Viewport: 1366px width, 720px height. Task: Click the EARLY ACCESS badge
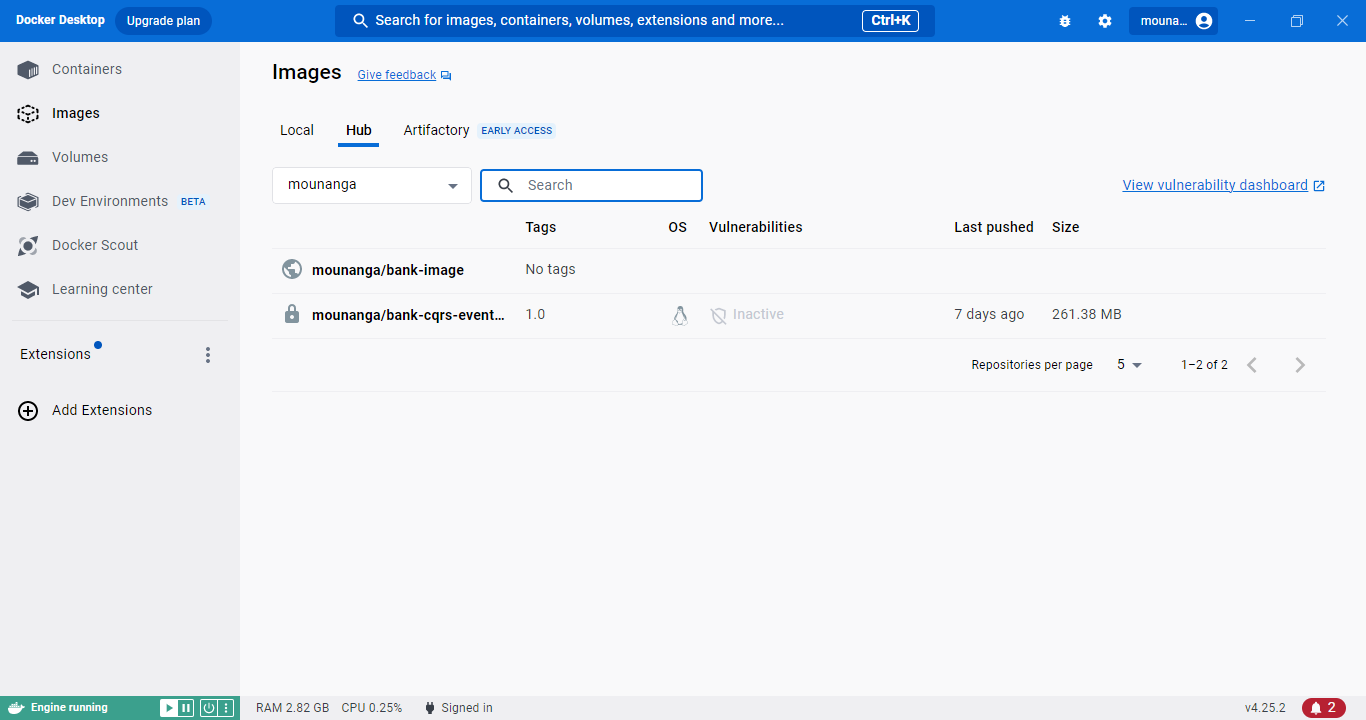[517, 131]
